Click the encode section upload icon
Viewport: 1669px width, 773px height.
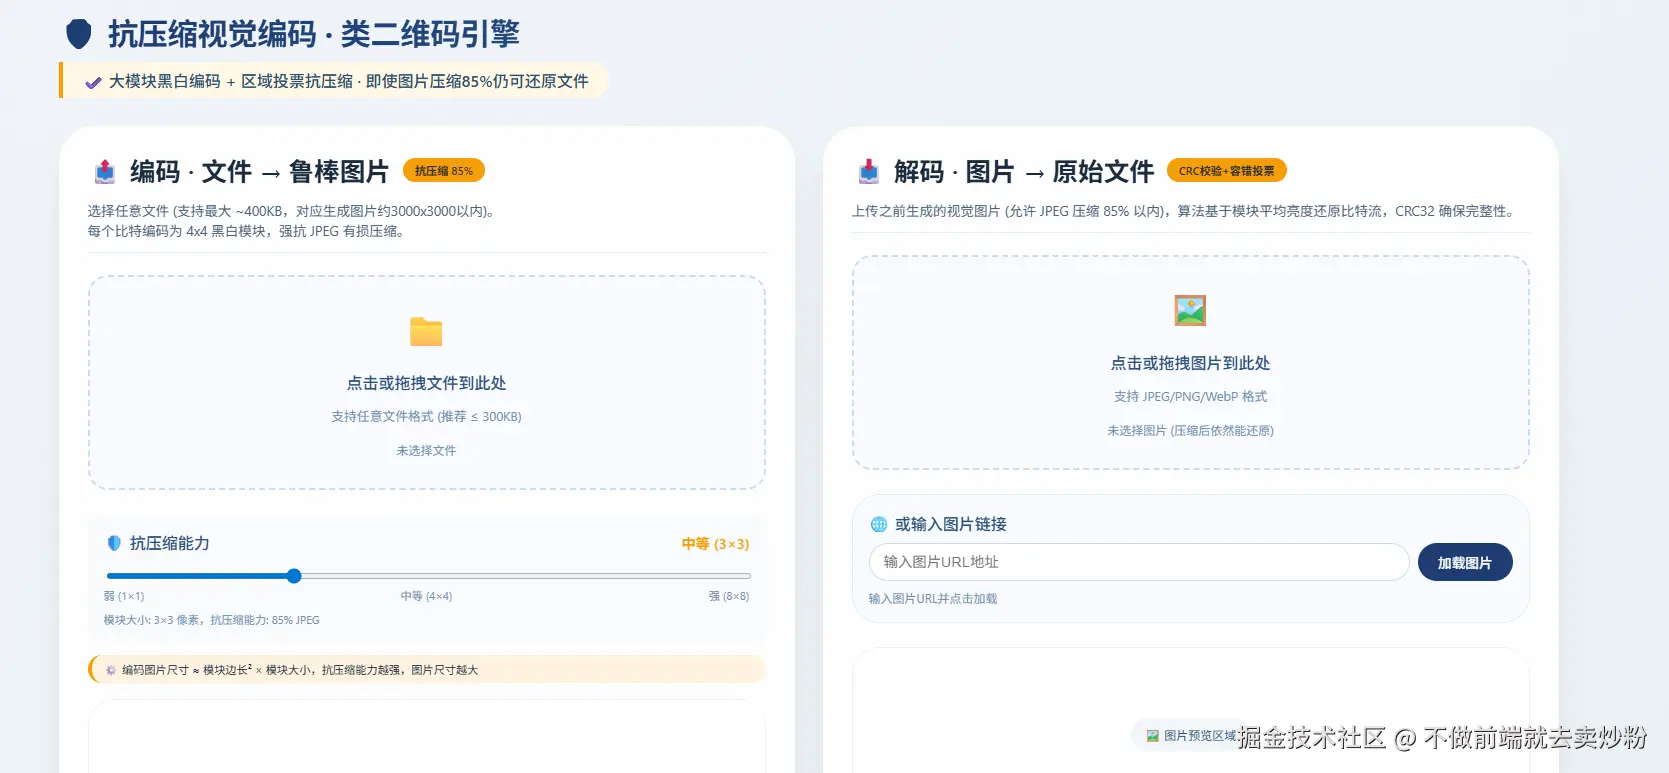105,172
